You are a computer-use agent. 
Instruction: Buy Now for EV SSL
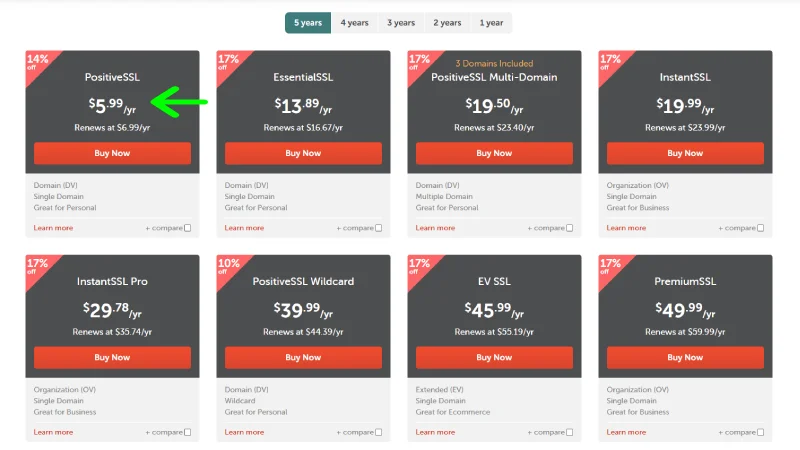tap(494, 357)
